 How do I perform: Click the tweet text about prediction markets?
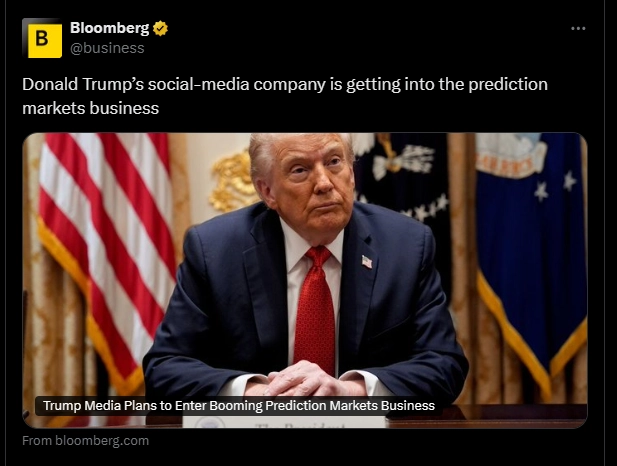[284, 95]
